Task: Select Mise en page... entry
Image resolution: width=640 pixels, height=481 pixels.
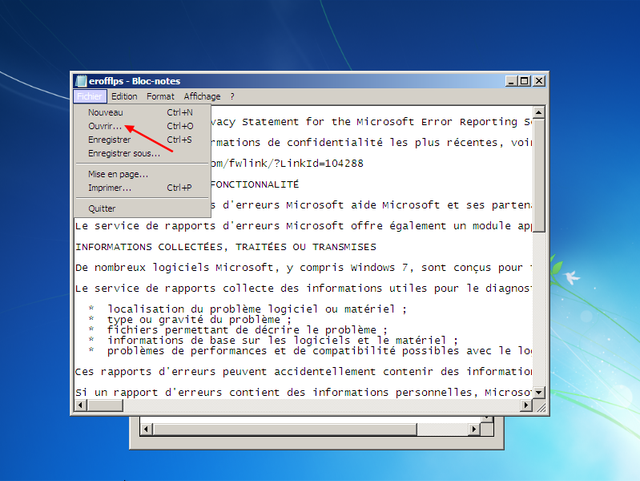Action: pyautogui.click(x=142, y=174)
